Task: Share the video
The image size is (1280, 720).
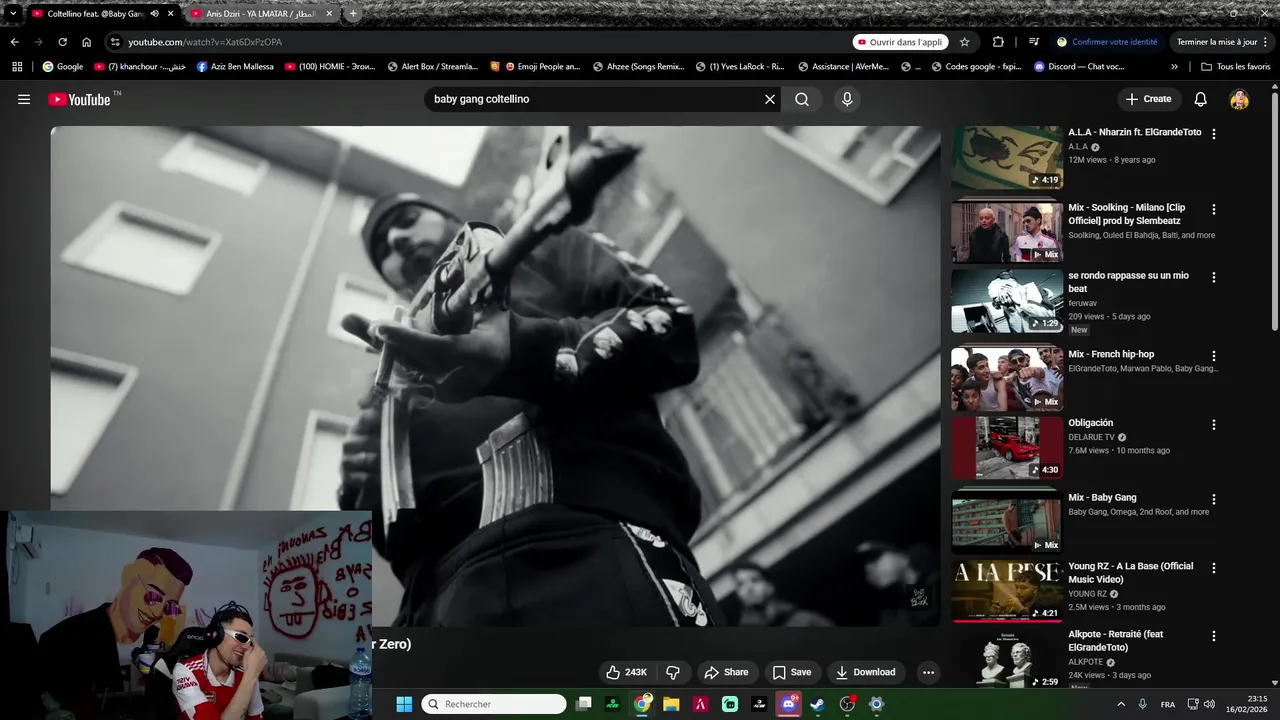Action: coord(725,672)
